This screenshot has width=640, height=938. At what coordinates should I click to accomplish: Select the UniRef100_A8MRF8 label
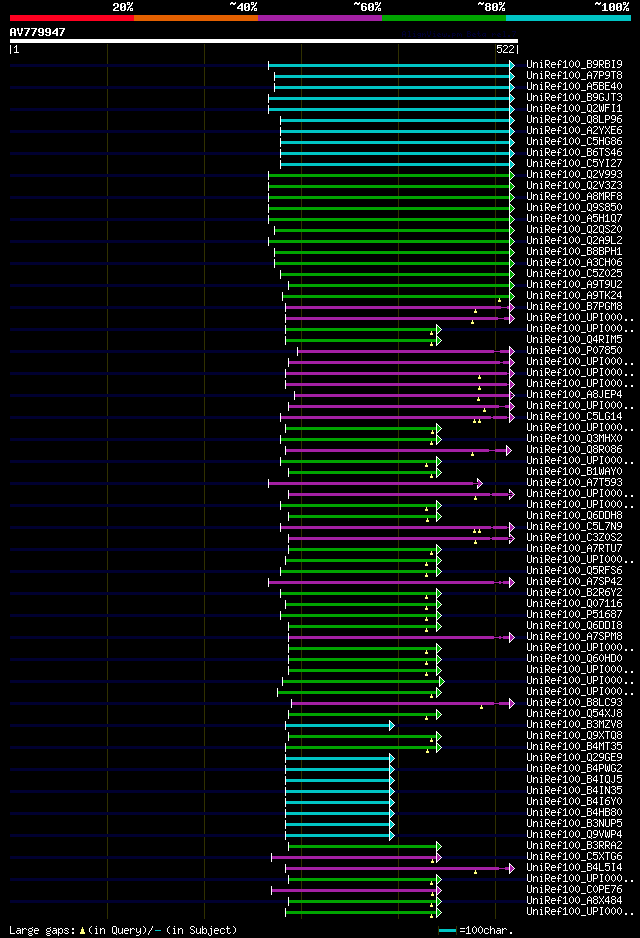click(x=574, y=196)
